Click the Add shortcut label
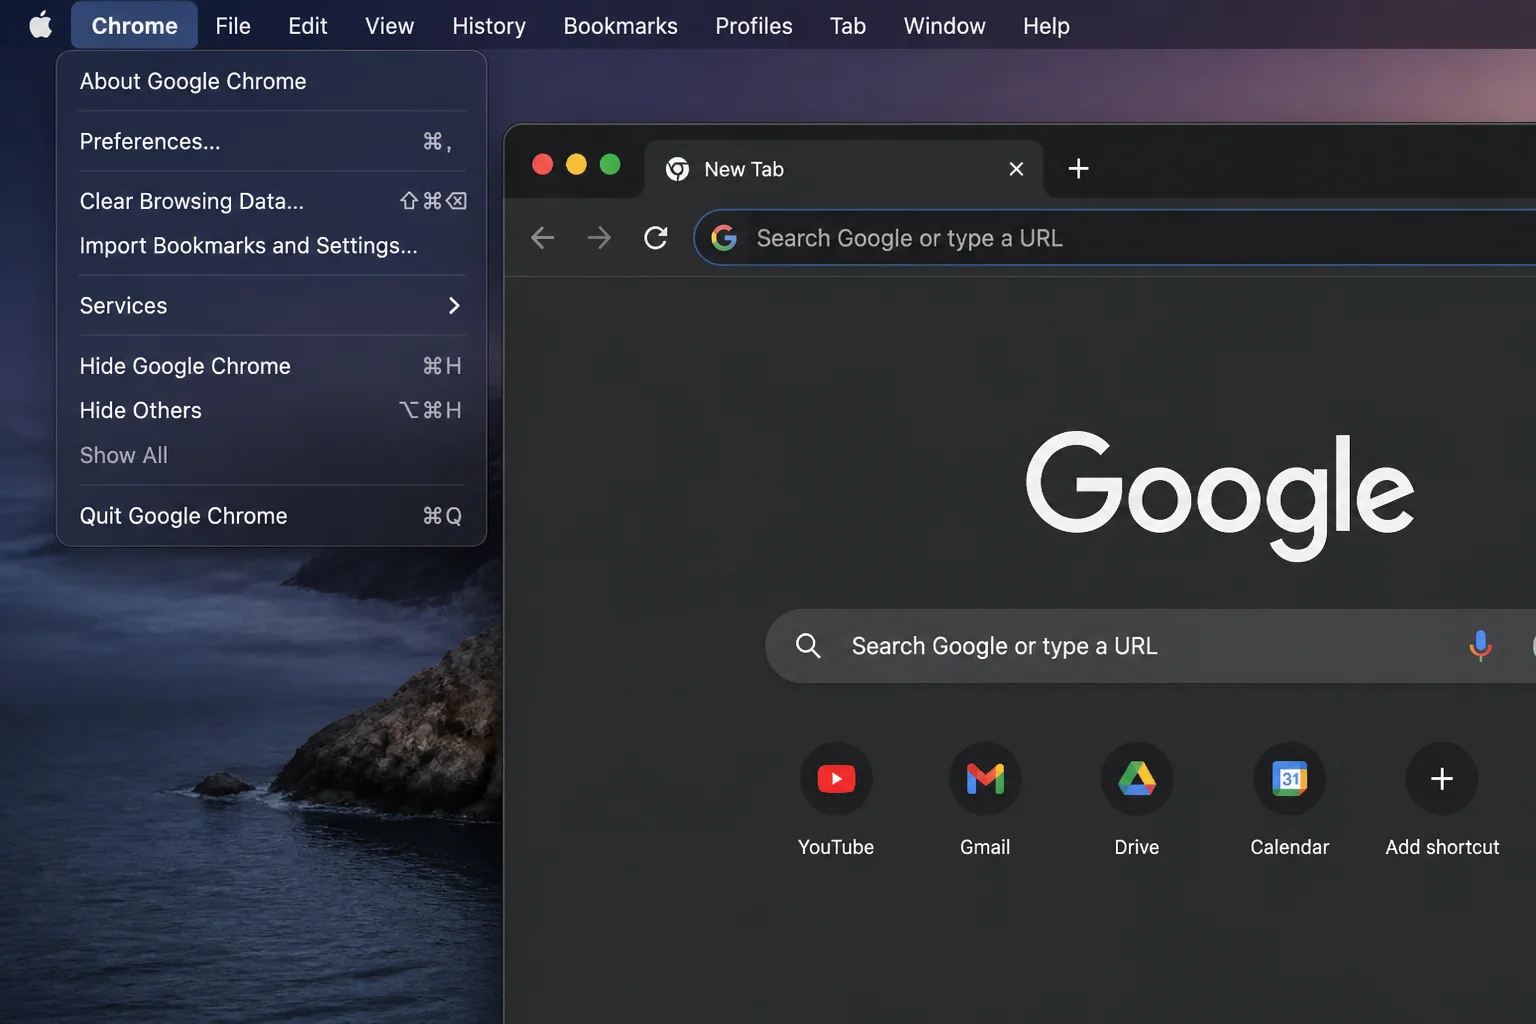The width and height of the screenshot is (1536, 1024). [x=1442, y=847]
